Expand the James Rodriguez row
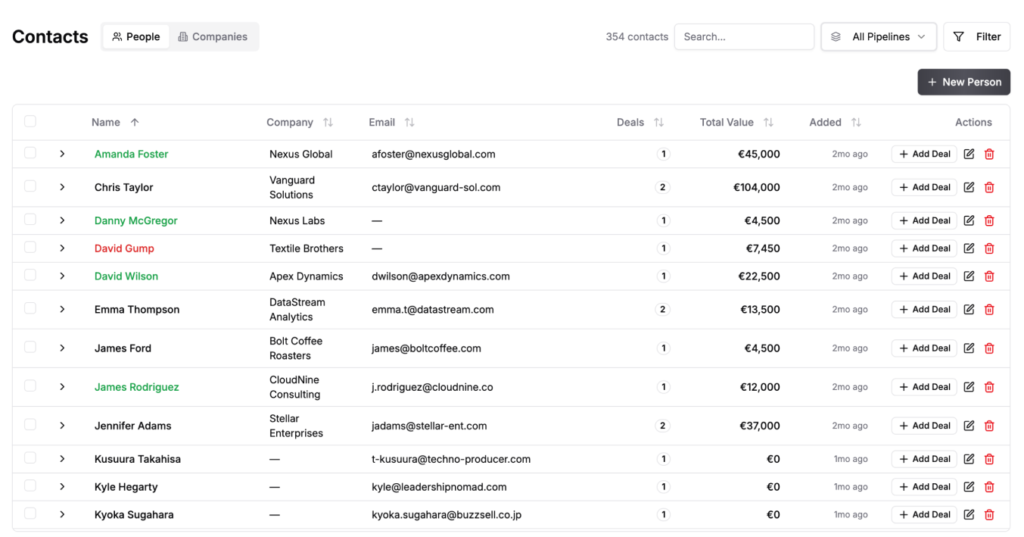 coord(62,387)
